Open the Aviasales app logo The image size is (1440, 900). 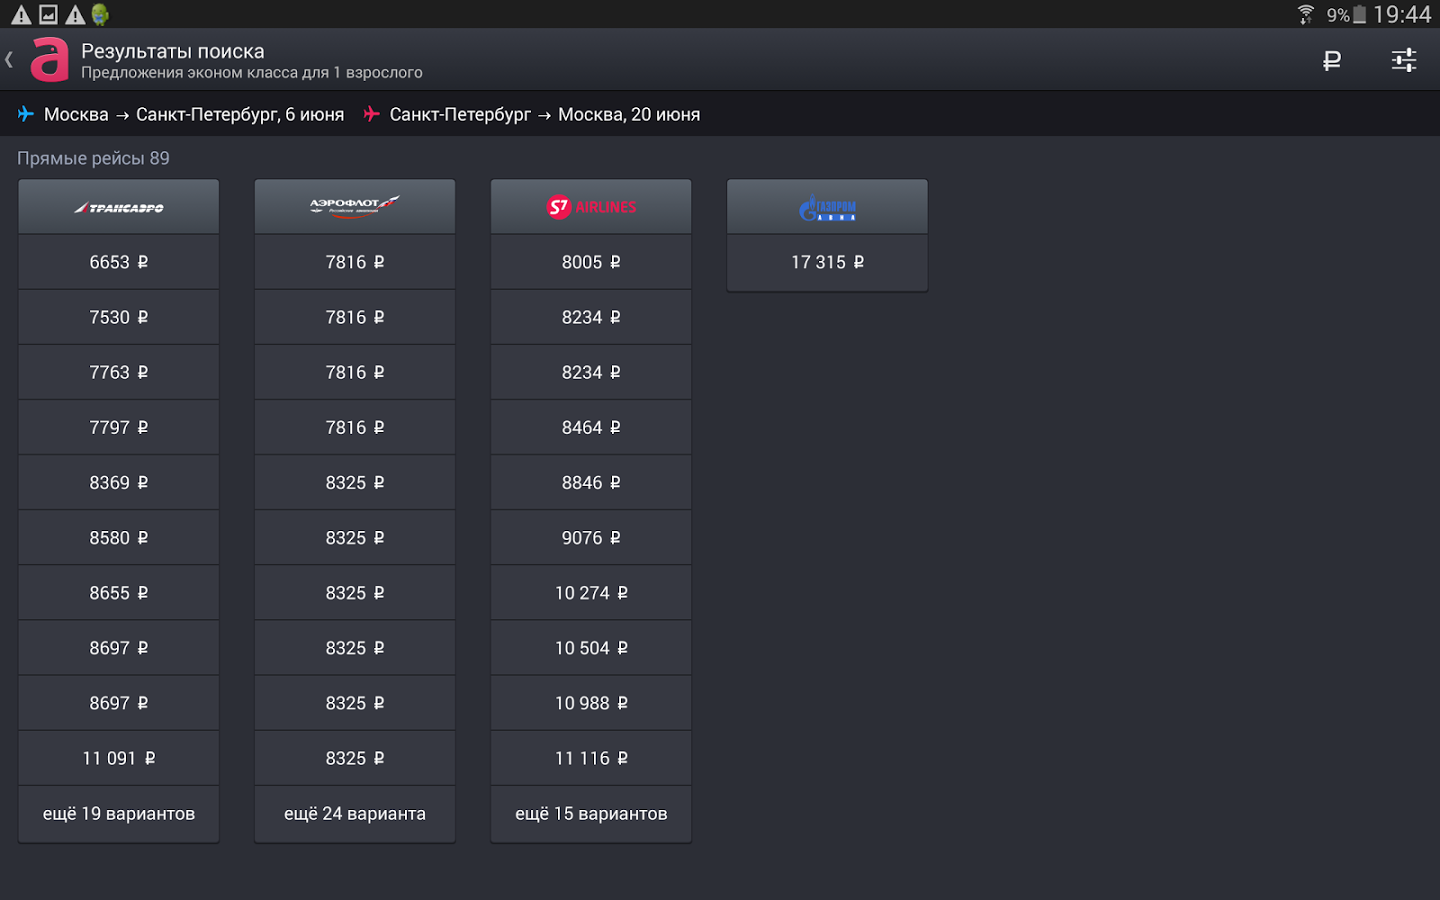coord(49,60)
